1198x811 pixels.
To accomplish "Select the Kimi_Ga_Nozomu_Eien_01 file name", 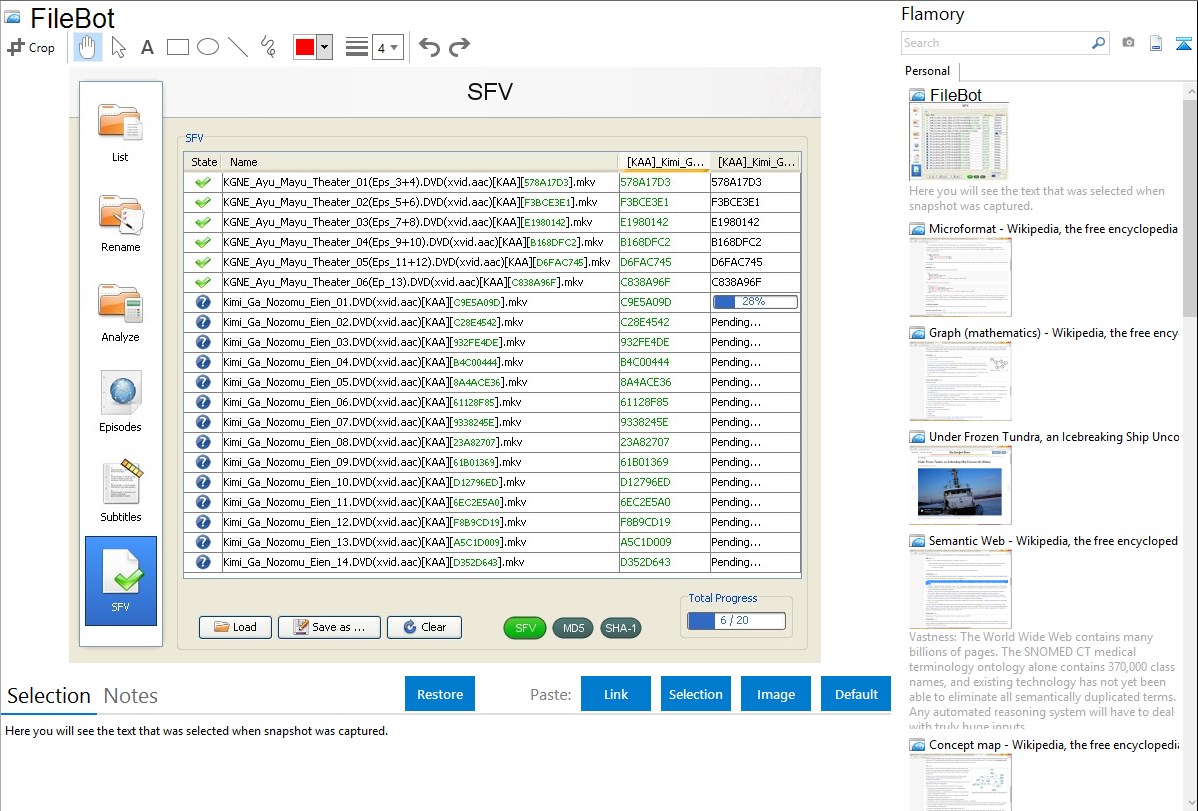I will pos(375,302).
